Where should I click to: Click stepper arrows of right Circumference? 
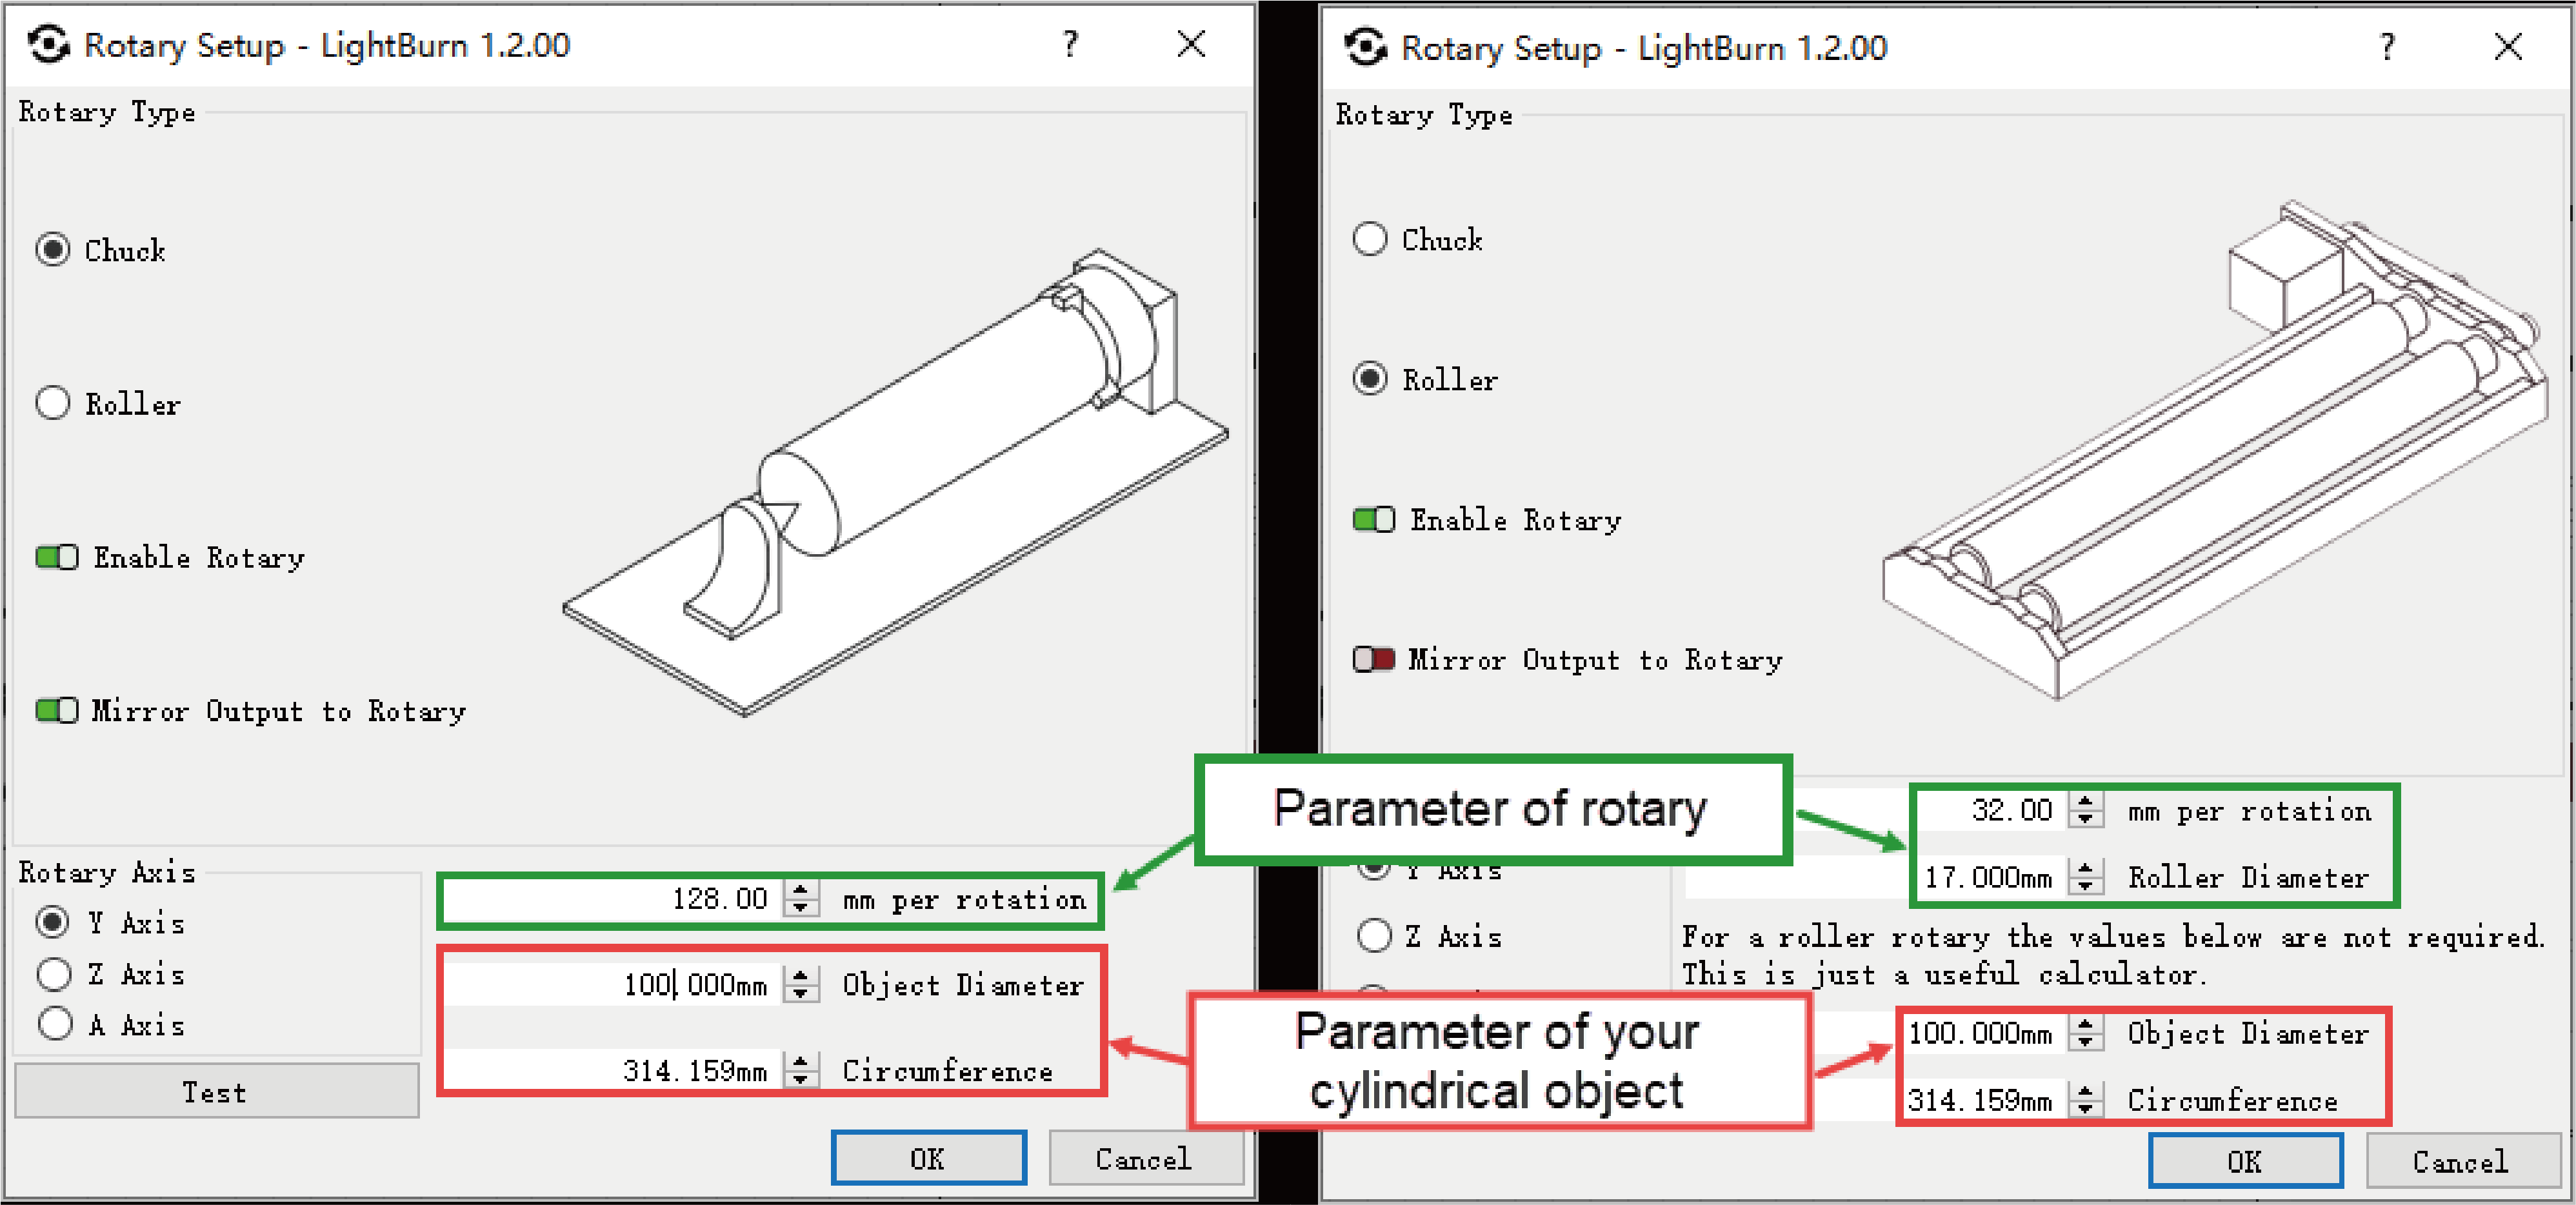[2086, 1099]
